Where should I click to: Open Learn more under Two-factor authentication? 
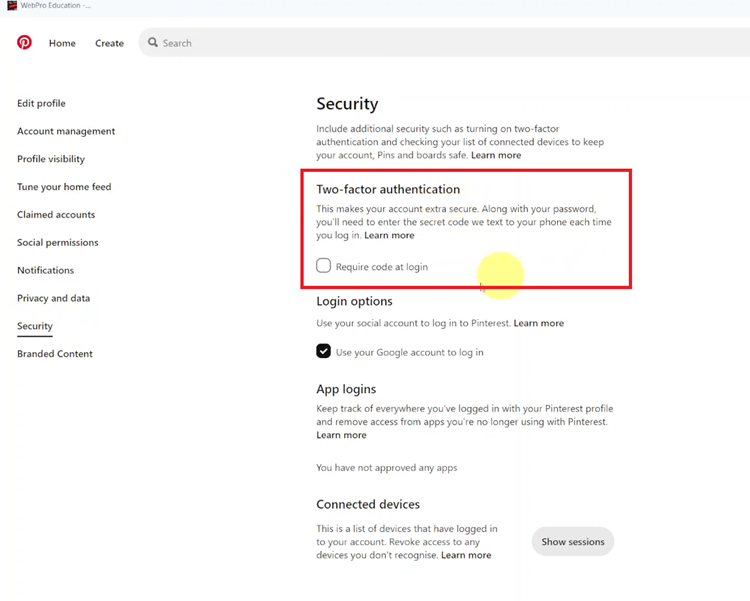389,235
